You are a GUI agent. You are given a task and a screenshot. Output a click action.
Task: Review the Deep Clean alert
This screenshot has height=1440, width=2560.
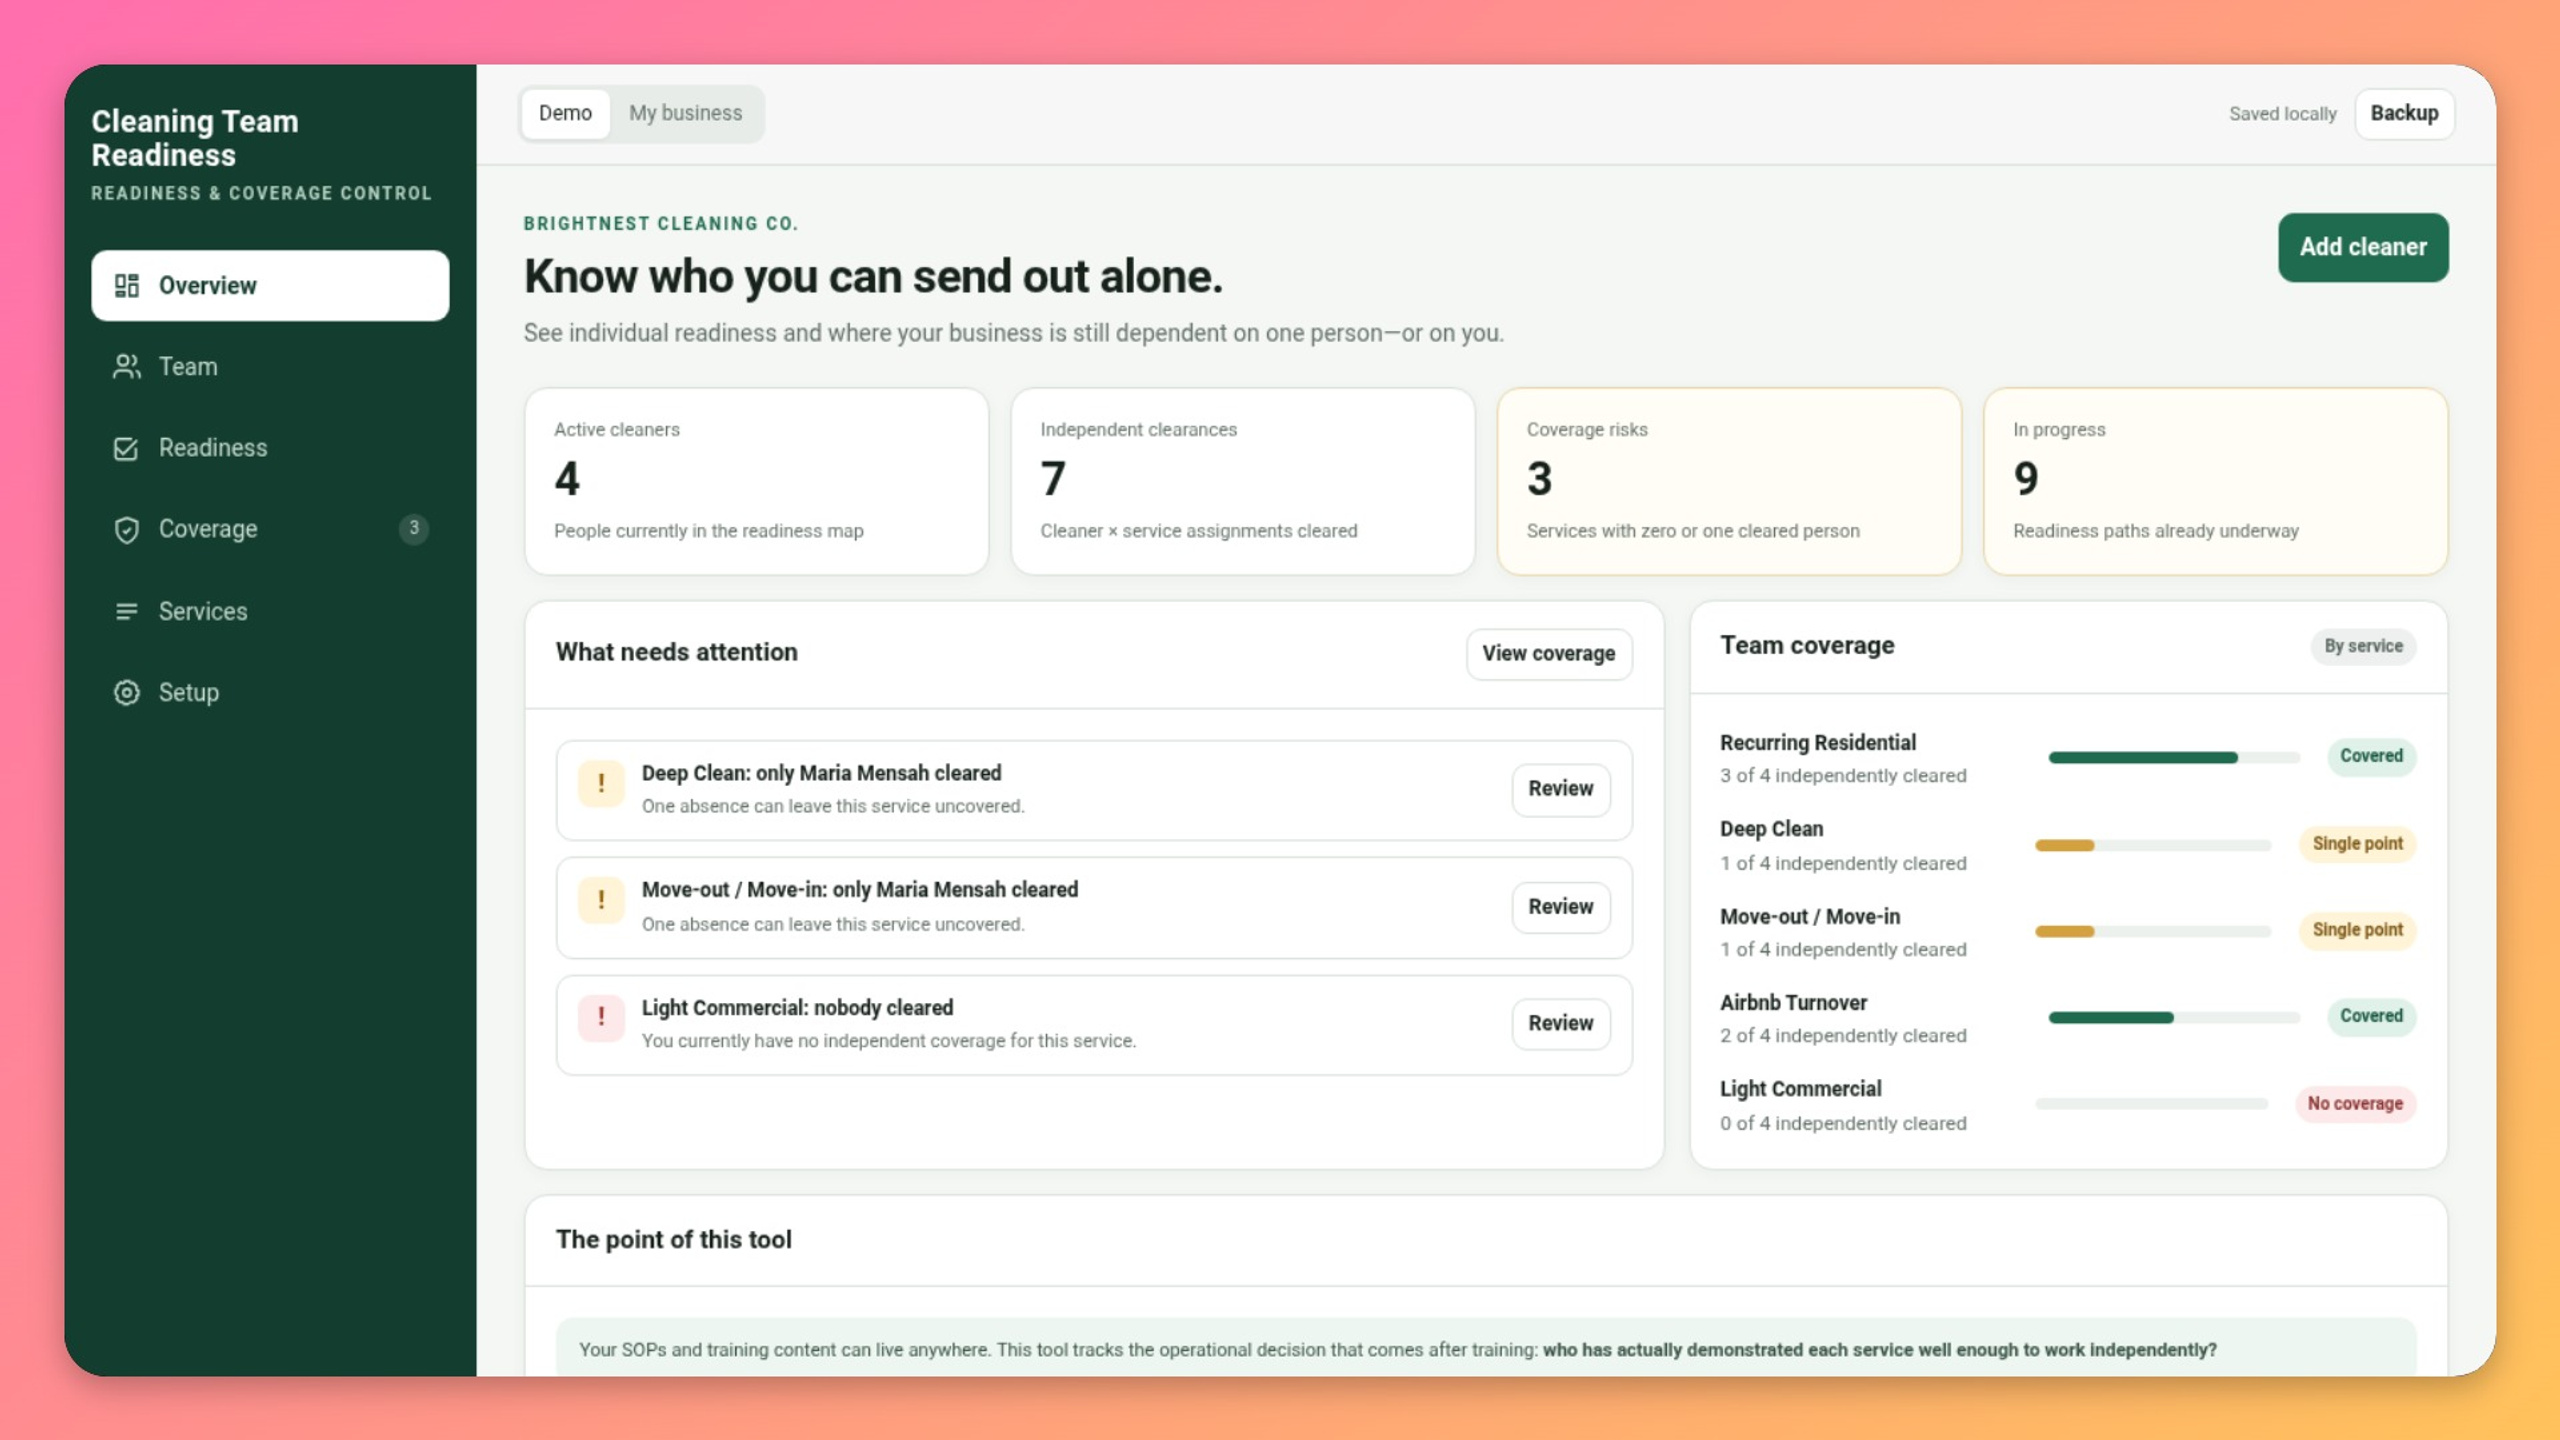(x=1560, y=789)
